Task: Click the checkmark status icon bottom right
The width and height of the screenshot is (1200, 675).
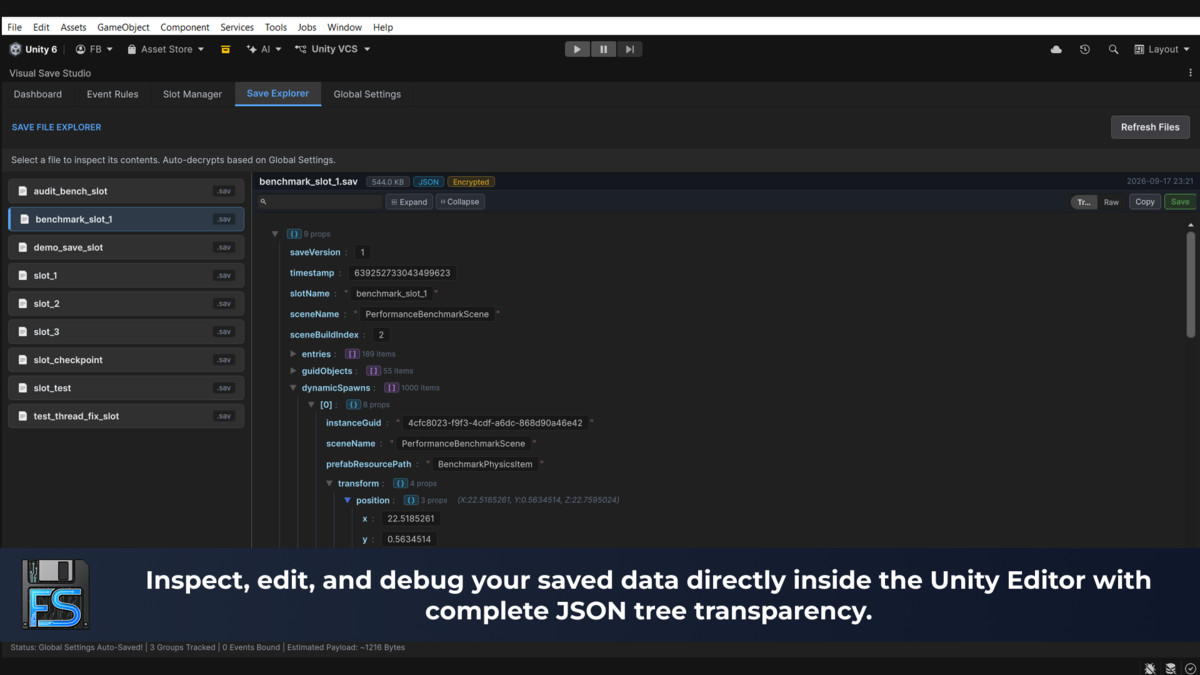Action: [1190, 668]
